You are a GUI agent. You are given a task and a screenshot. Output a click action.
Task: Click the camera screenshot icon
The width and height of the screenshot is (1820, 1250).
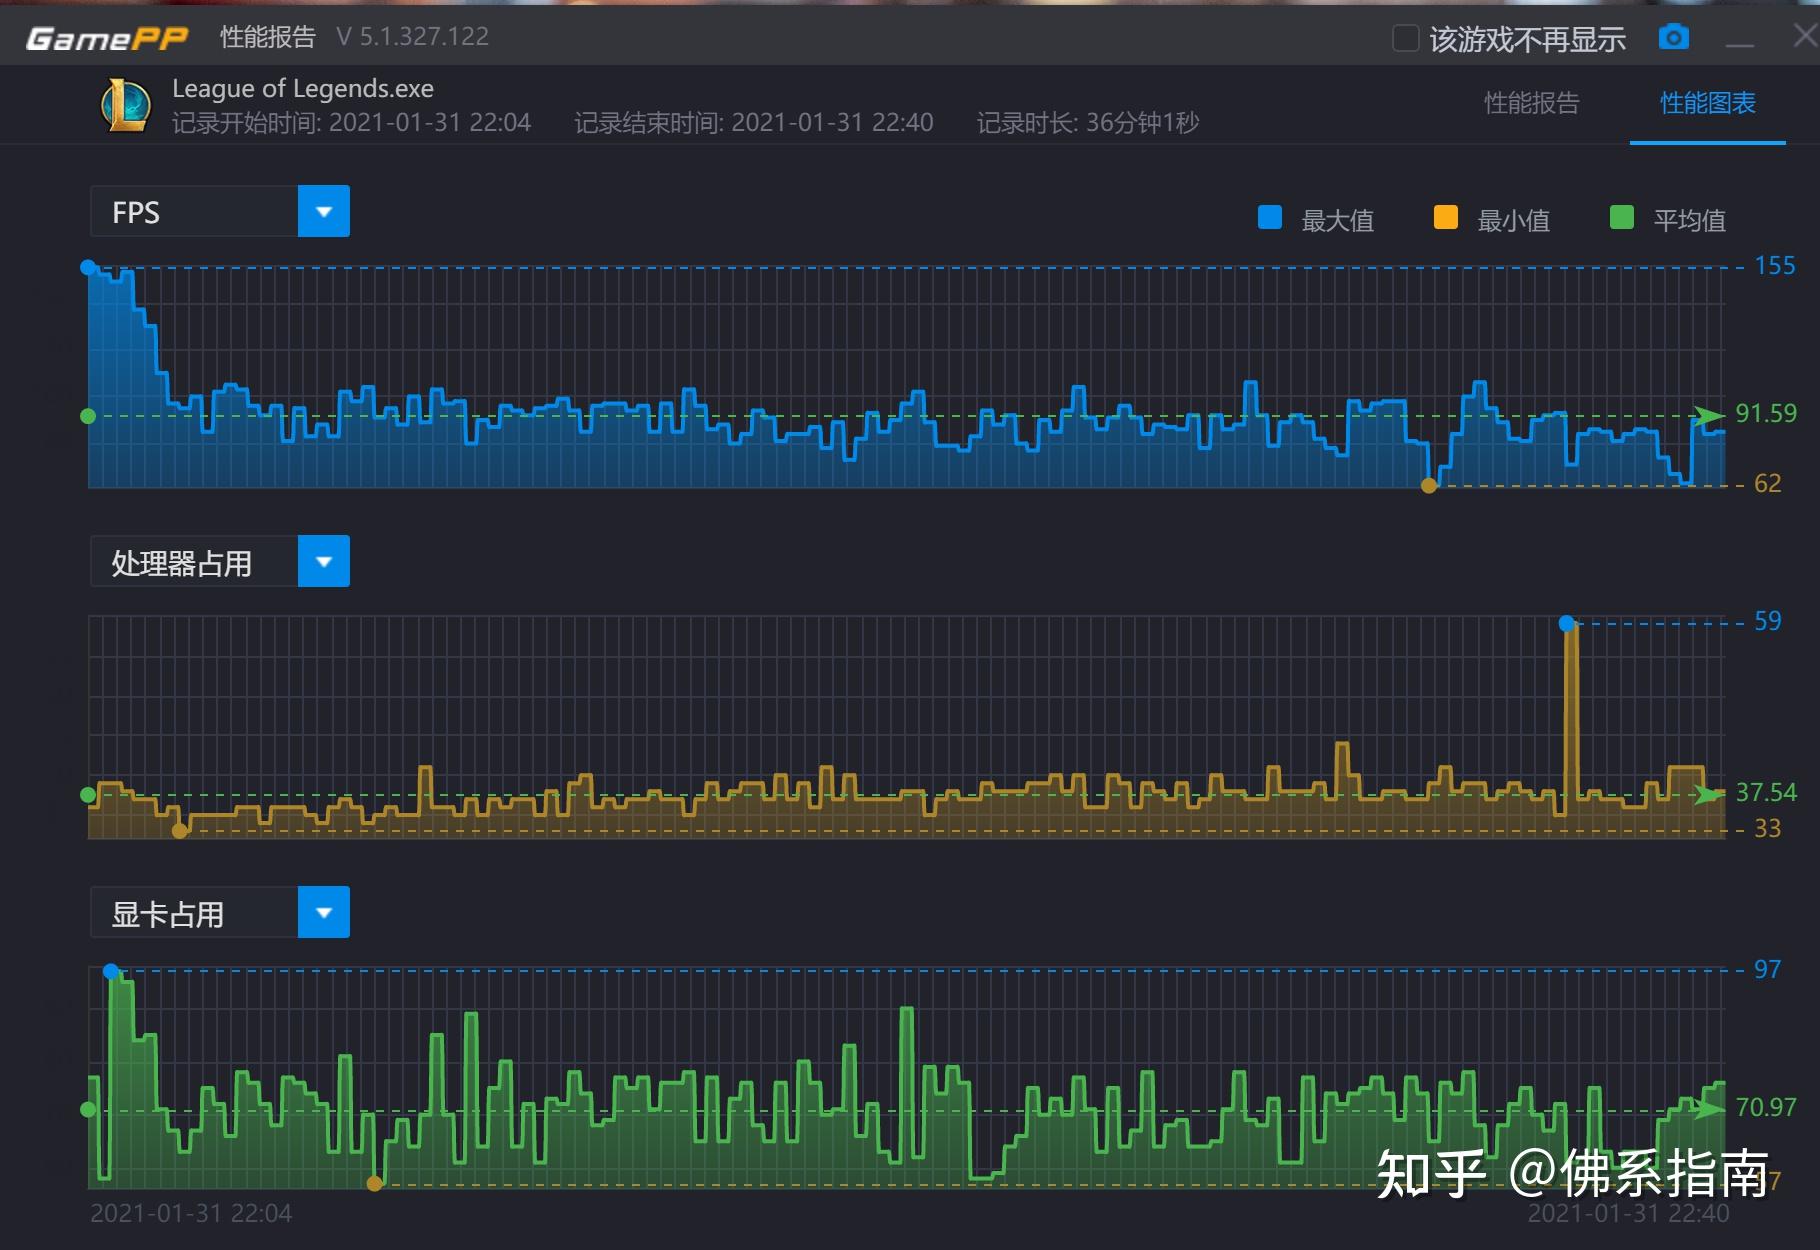1673,38
